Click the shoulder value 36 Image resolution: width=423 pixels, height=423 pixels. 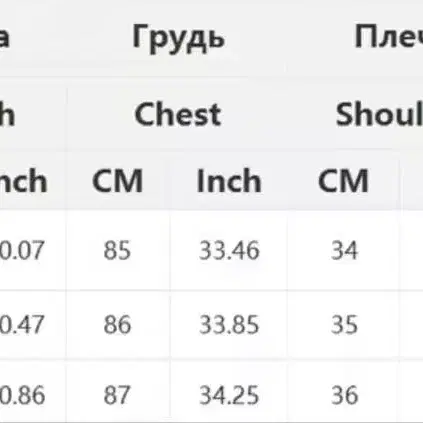[x=344, y=395]
